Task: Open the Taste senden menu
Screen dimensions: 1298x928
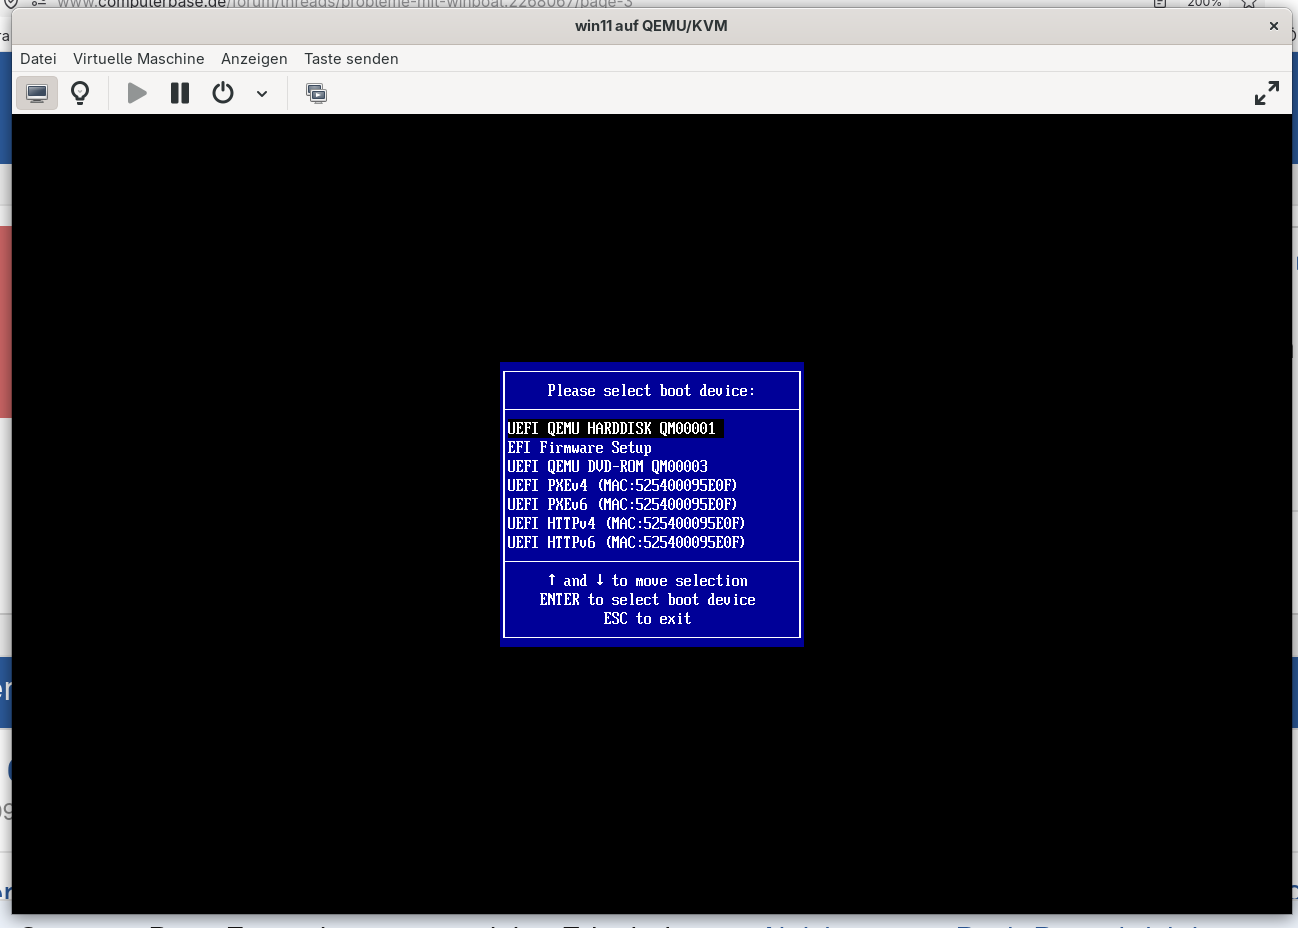Action: click(x=351, y=59)
